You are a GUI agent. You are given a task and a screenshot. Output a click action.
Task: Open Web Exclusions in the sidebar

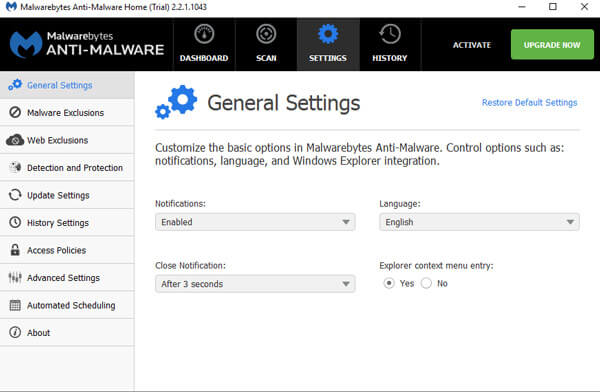pyautogui.click(x=67, y=140)
